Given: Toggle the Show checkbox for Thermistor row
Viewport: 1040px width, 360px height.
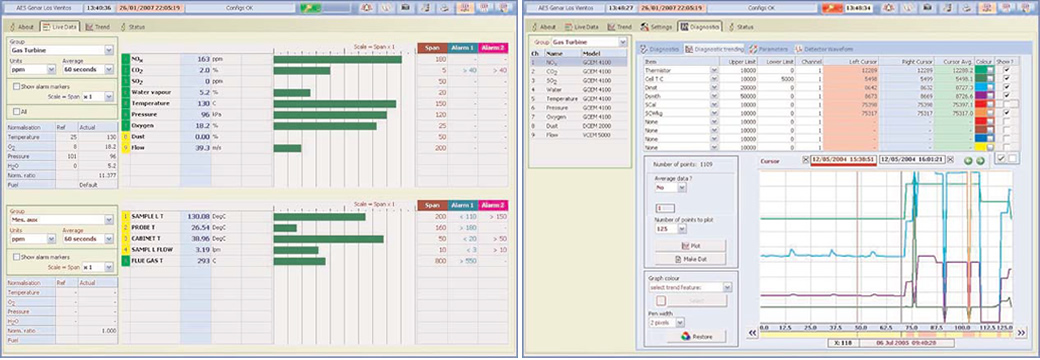Looking at the screenshot, I should pos(1007,69).
